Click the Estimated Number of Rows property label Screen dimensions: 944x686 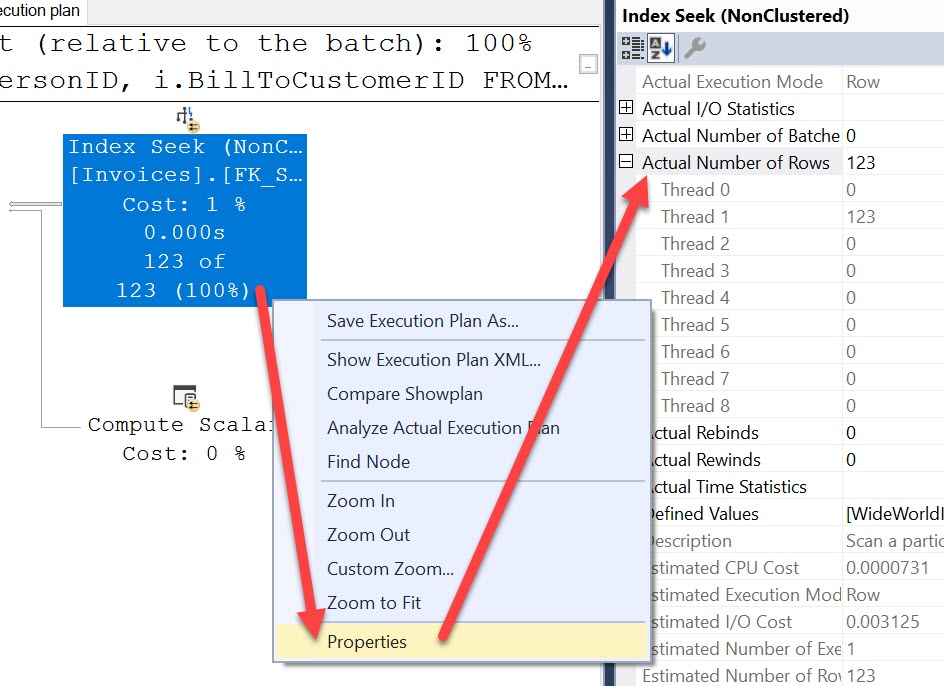(x=742, y=675)
